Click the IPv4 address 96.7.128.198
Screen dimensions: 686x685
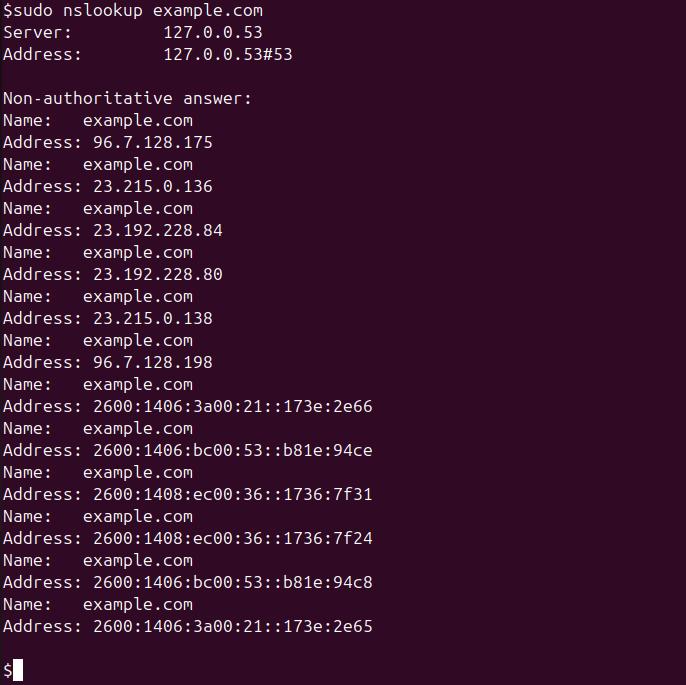point(153,362)
